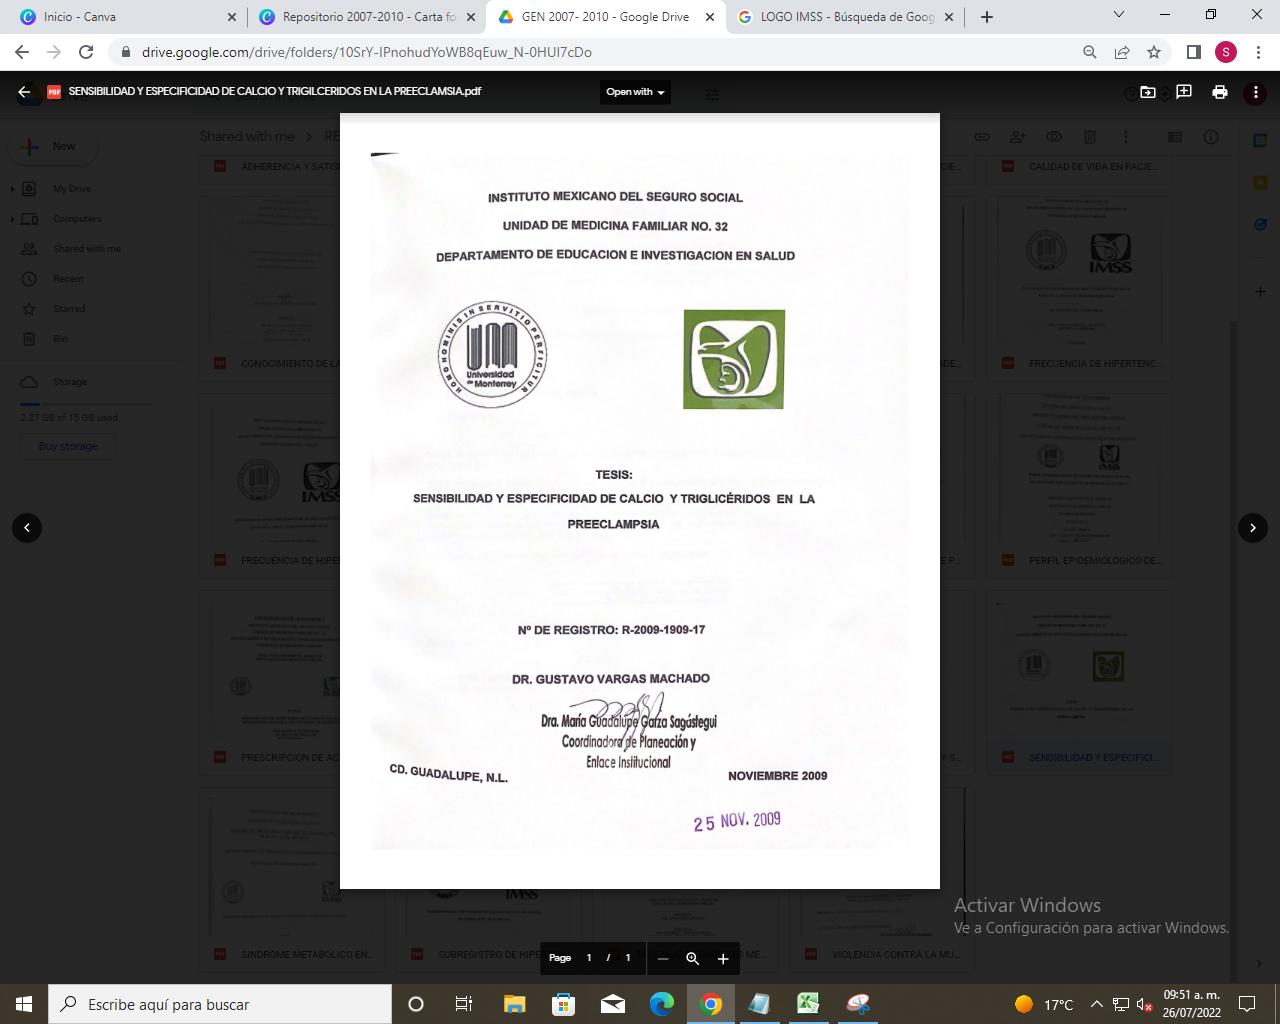Switch to 'LOGO IMSS - Búsqueda de Google' tab
This screenshot has width=1280, height=1024.
[x=845, y=17]
